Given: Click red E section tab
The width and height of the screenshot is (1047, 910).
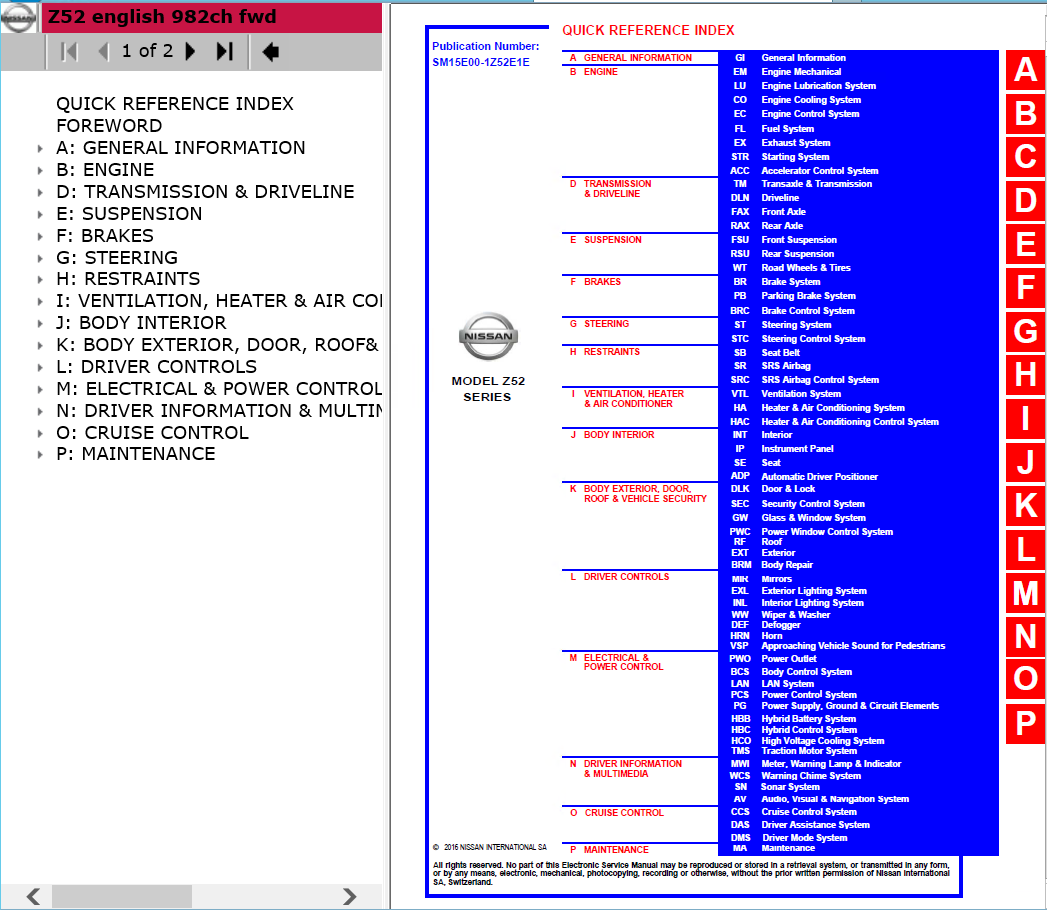Looking at the screenshot, I should [x=1026, y=244].
